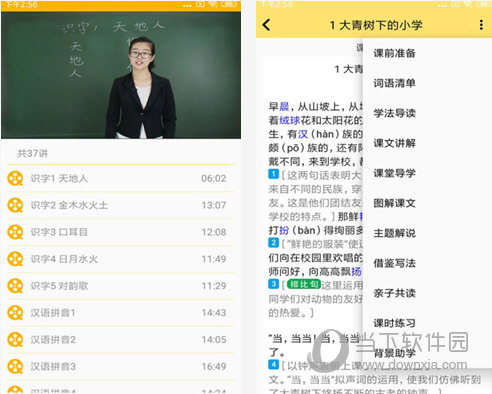Play the lesson 汉语拼音3
The width and height of the screenshot is (492, 394).
[121, 366]
